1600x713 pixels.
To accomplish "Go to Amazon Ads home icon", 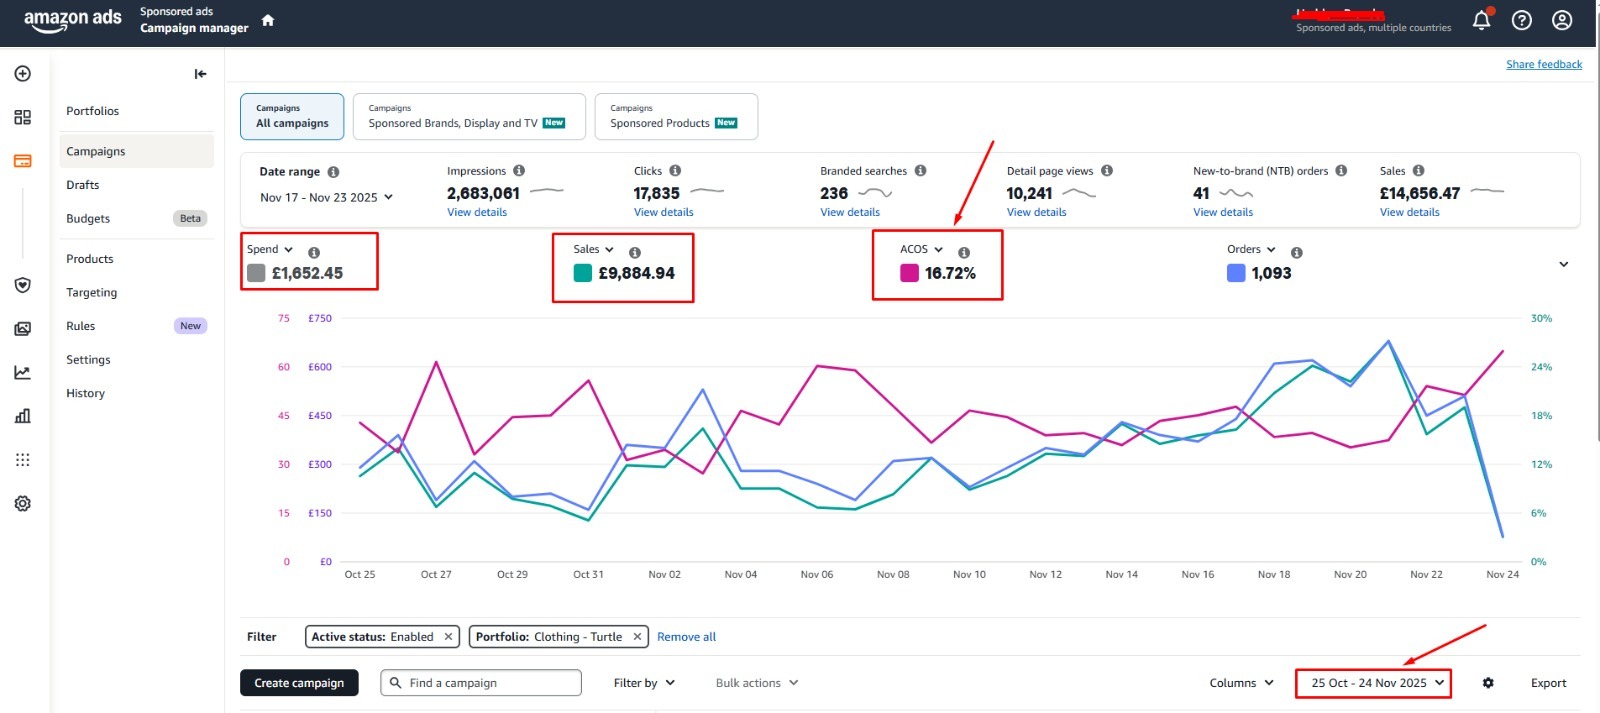I will point(268,20).
